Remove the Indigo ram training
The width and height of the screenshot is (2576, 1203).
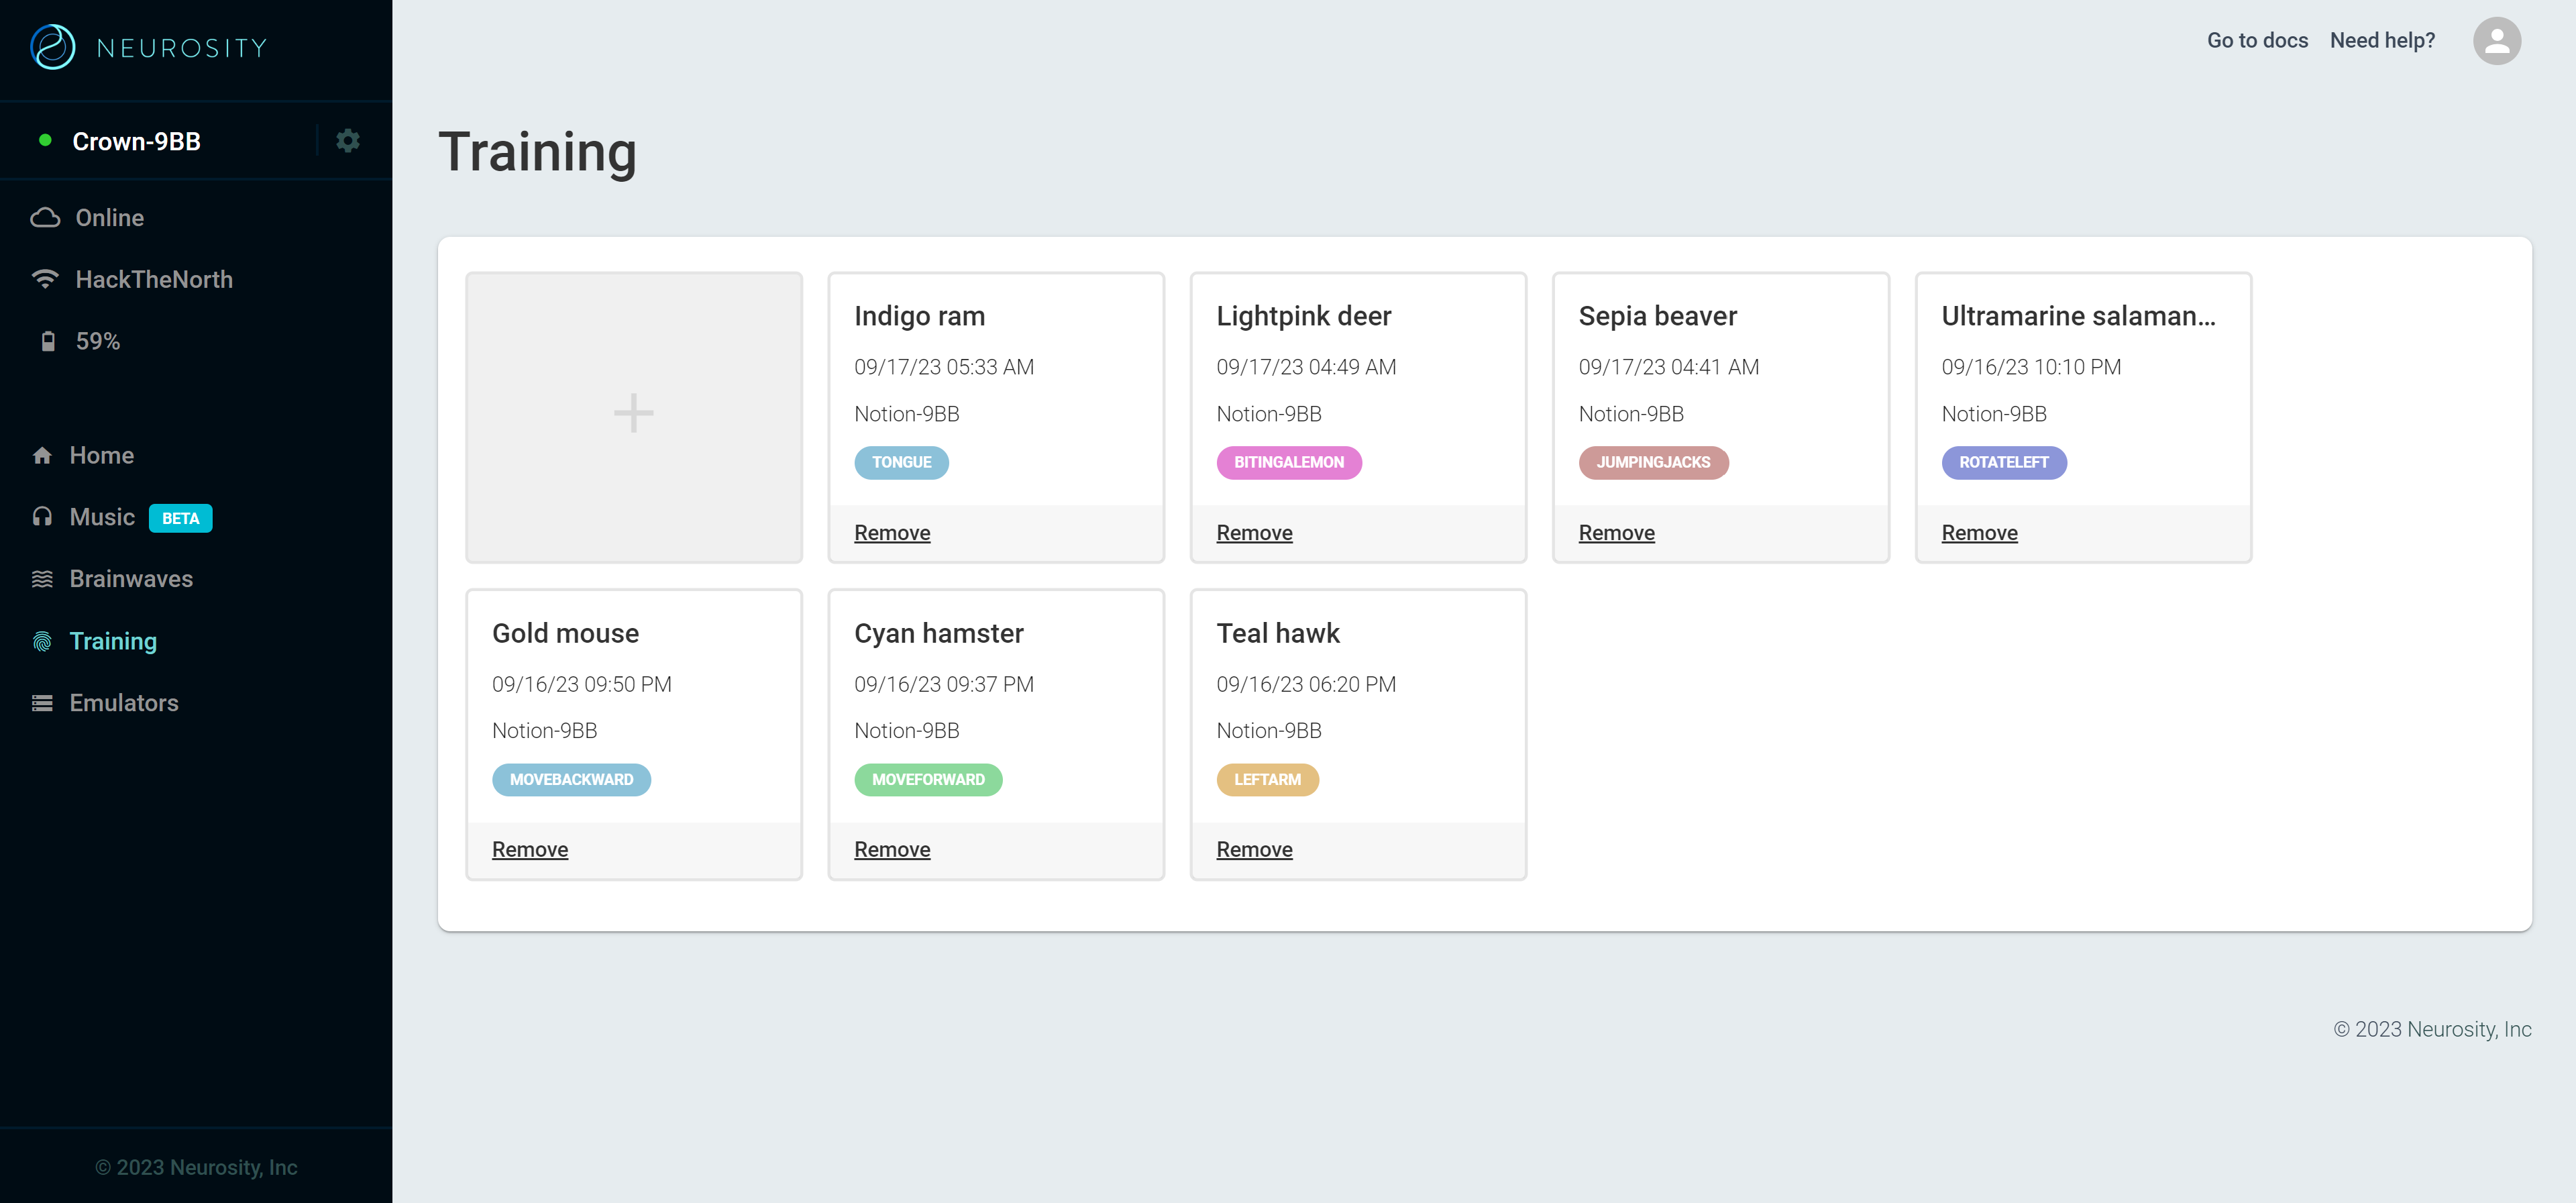point(891,533)
